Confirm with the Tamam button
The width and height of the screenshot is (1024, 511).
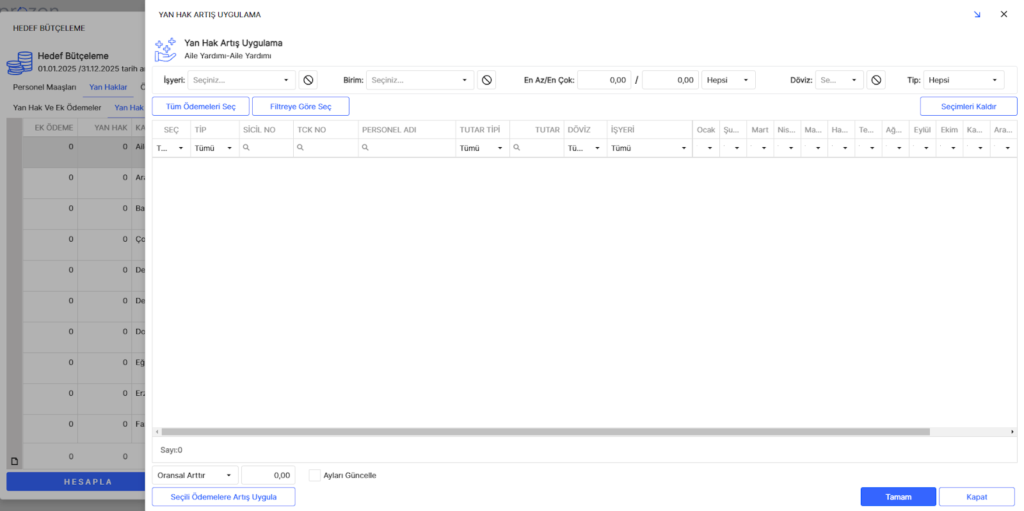coord(897,497)
